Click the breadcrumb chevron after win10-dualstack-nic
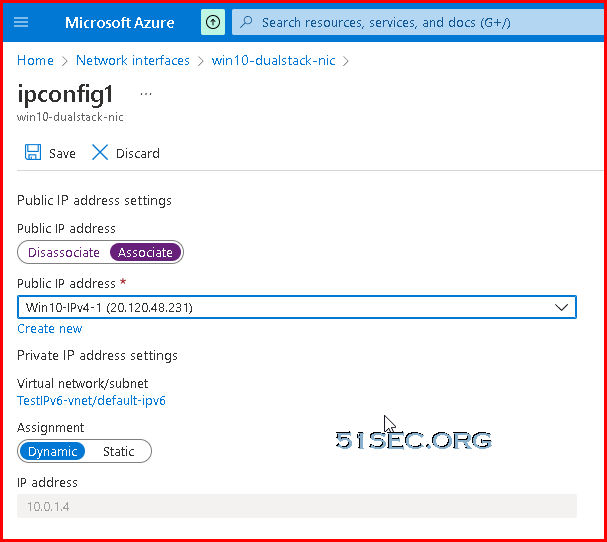Image resolution: width=607 pixels, height=542 pixels. (346, 61)
